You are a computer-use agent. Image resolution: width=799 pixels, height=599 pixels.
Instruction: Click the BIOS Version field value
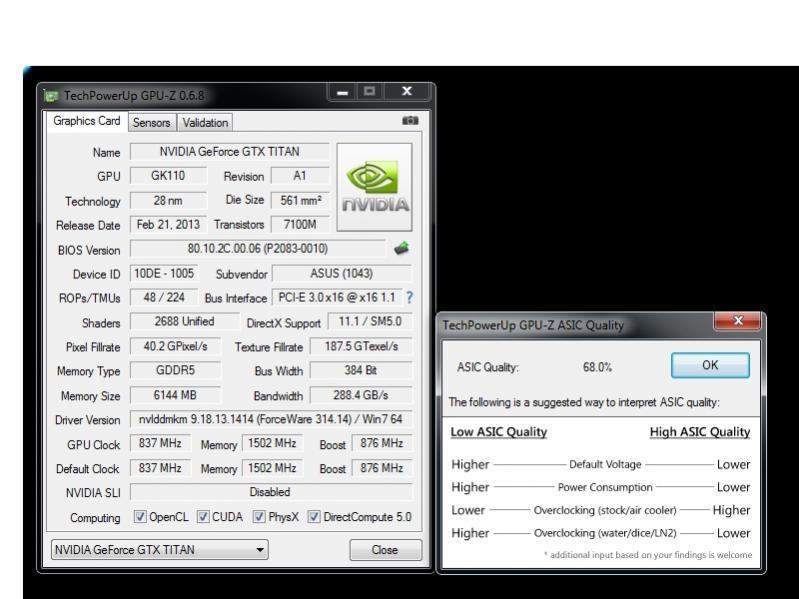point(258,249)
